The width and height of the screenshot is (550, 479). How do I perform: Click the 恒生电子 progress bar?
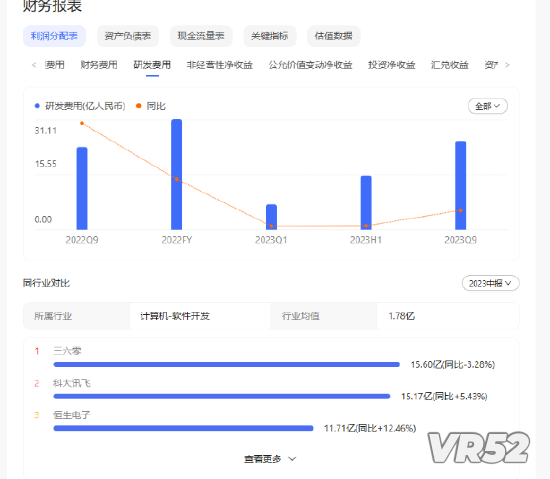click(183, 428)
